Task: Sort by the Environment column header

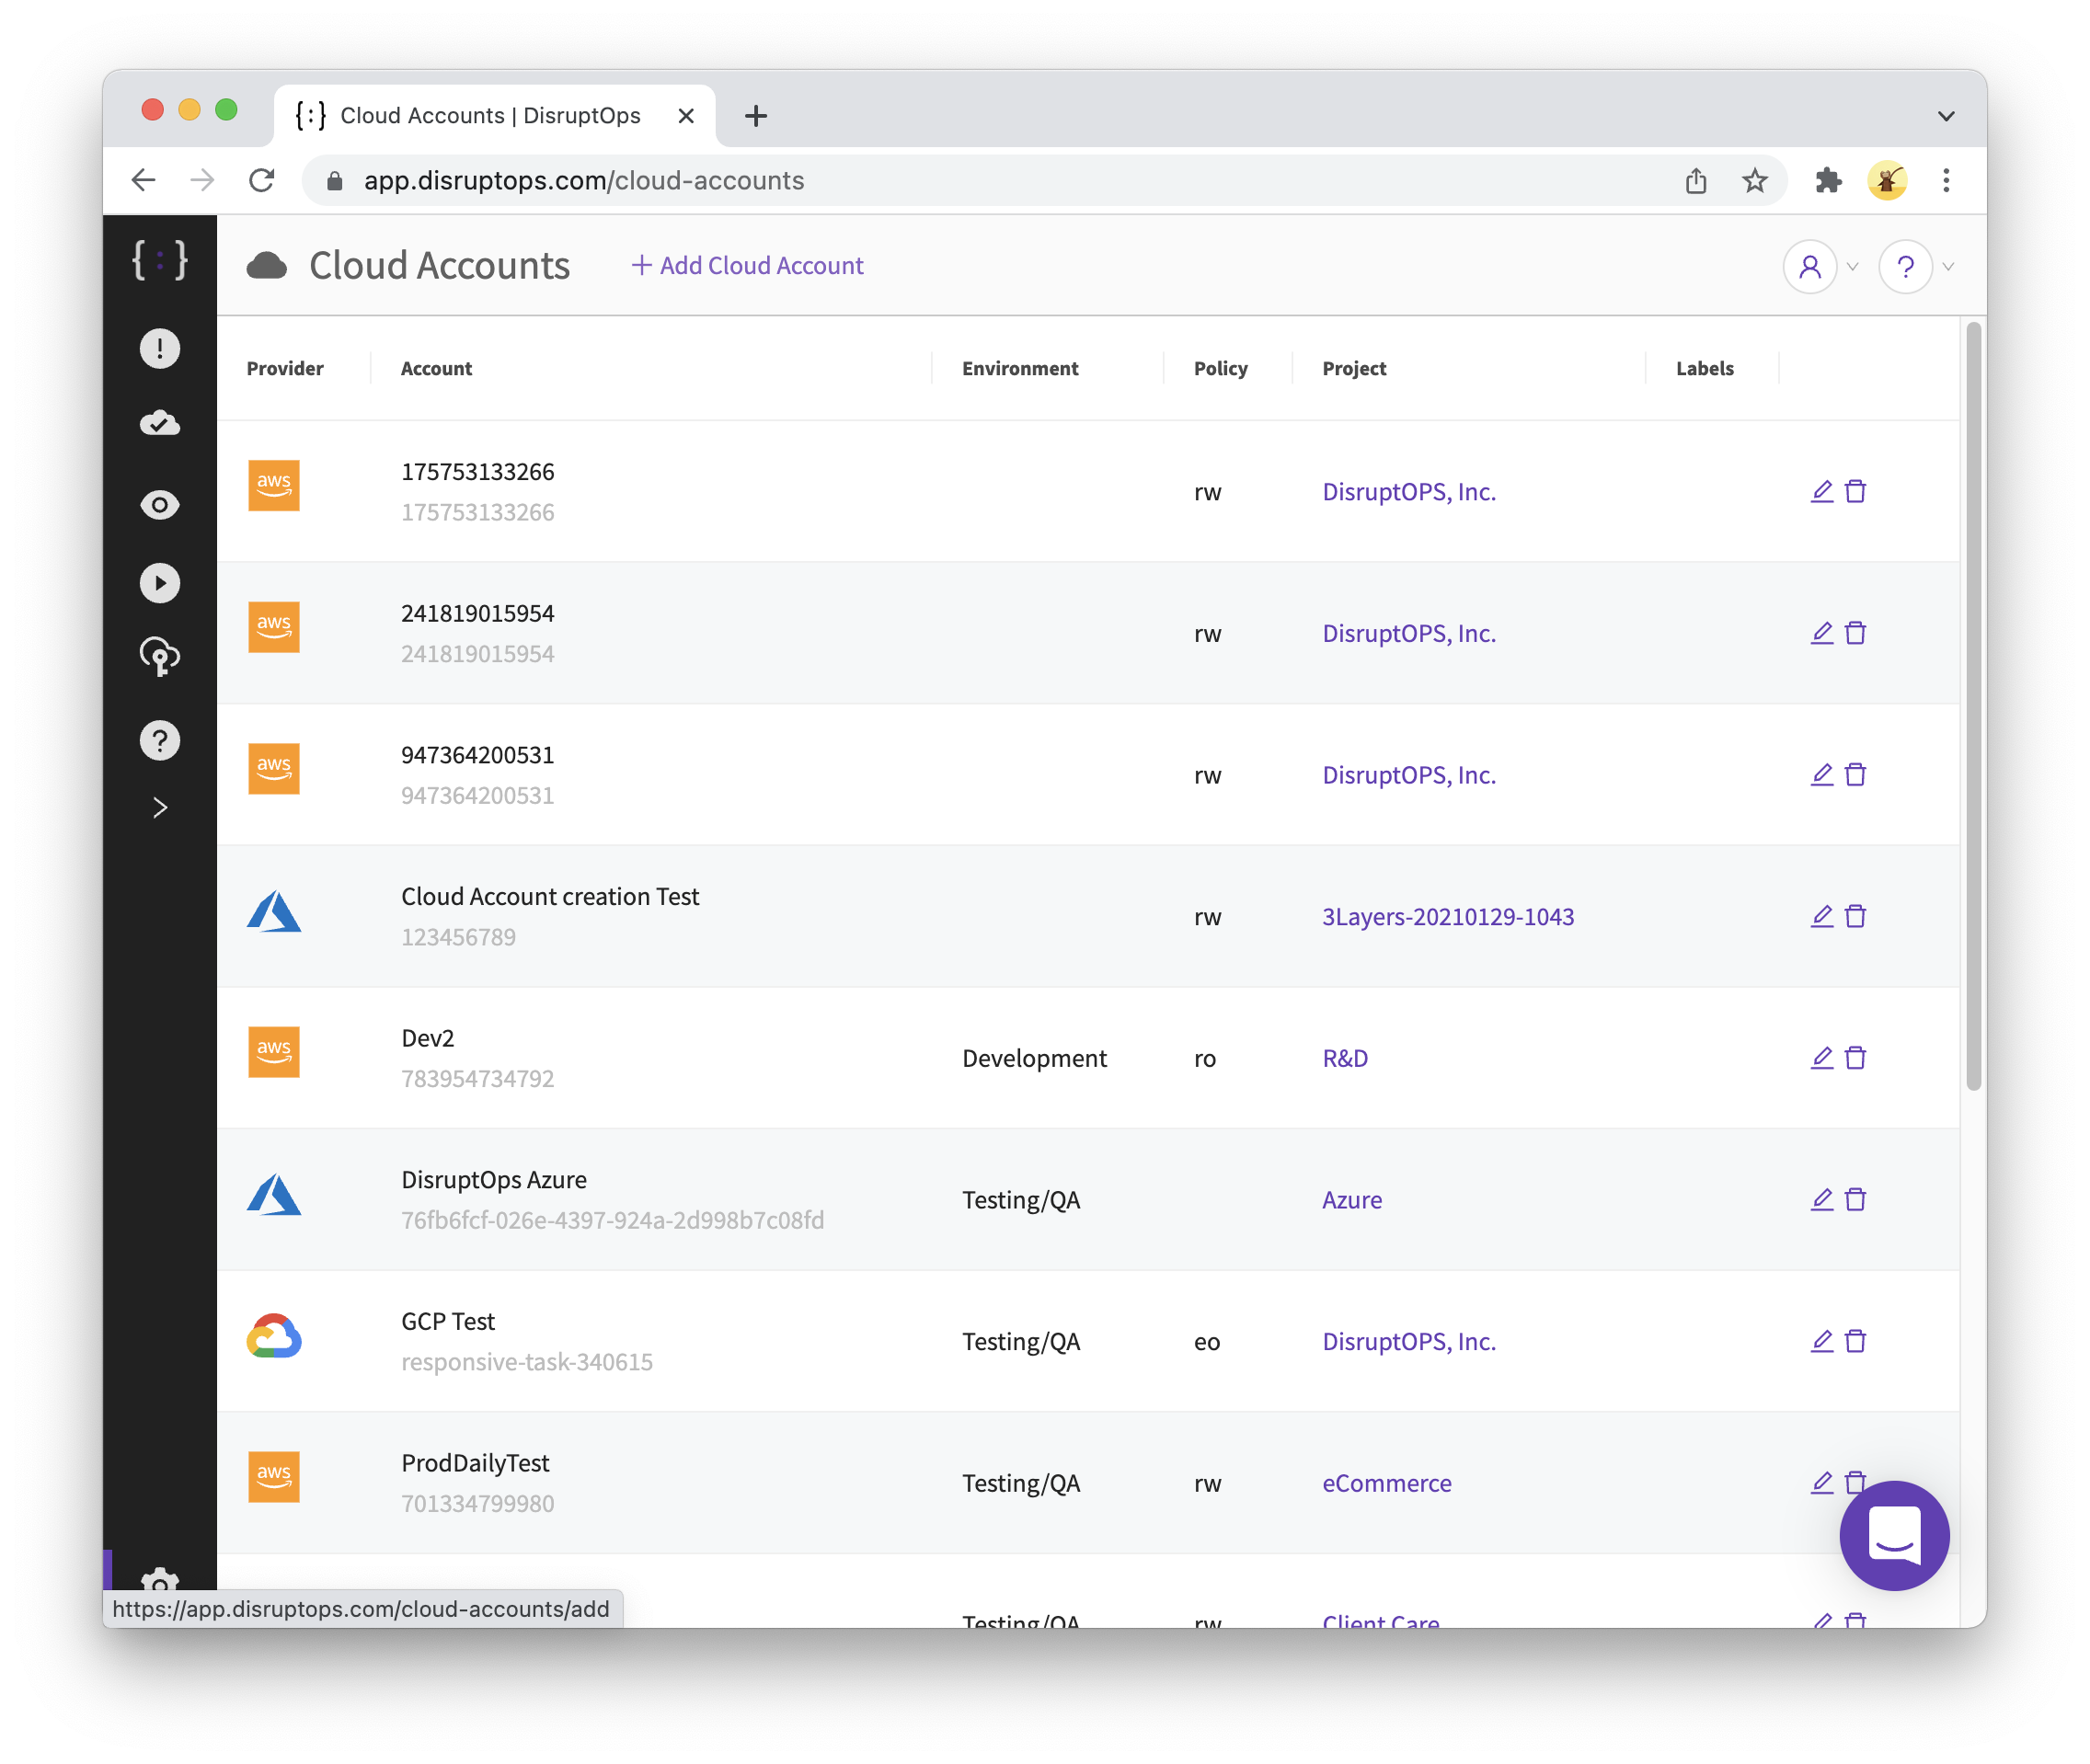Action: click(x=1020, y=369)
